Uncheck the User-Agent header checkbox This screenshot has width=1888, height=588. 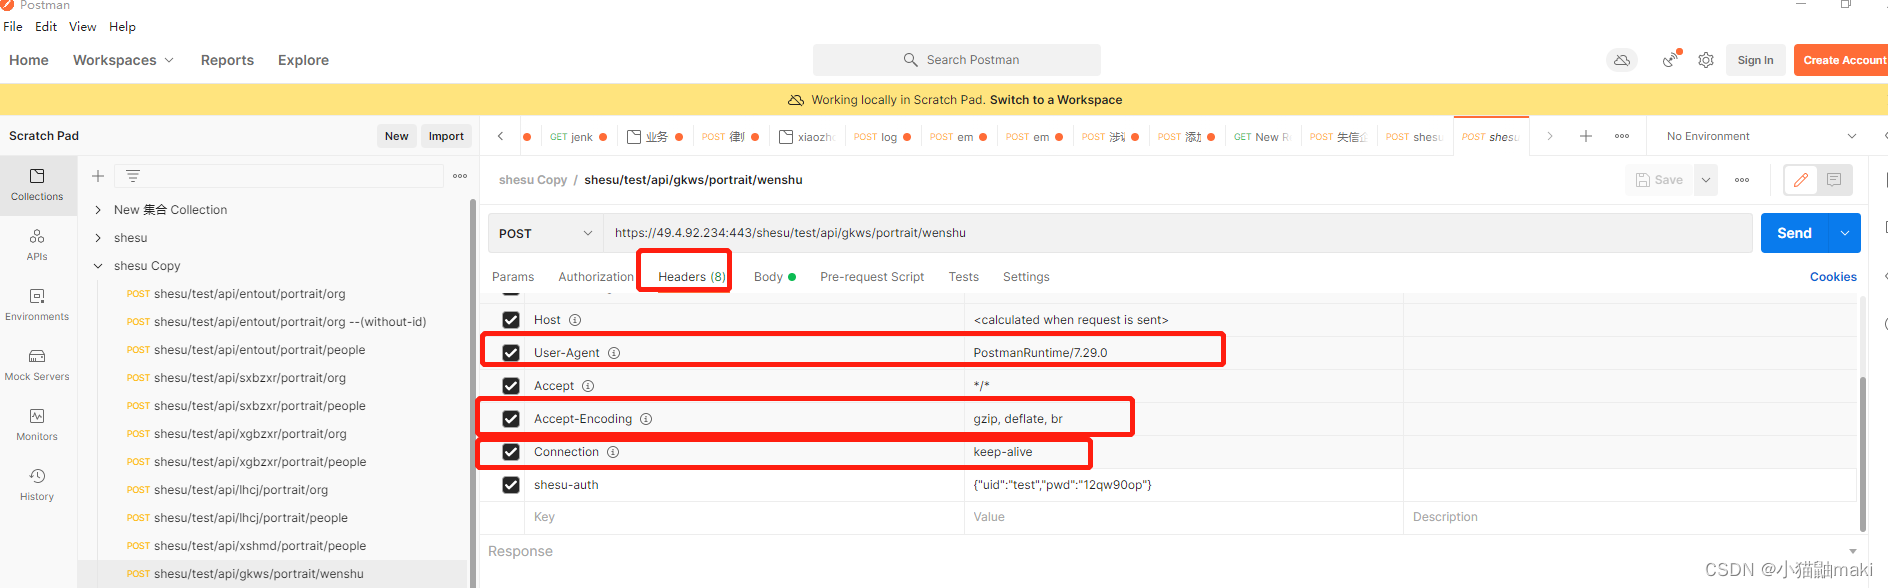tap(511, 353)
